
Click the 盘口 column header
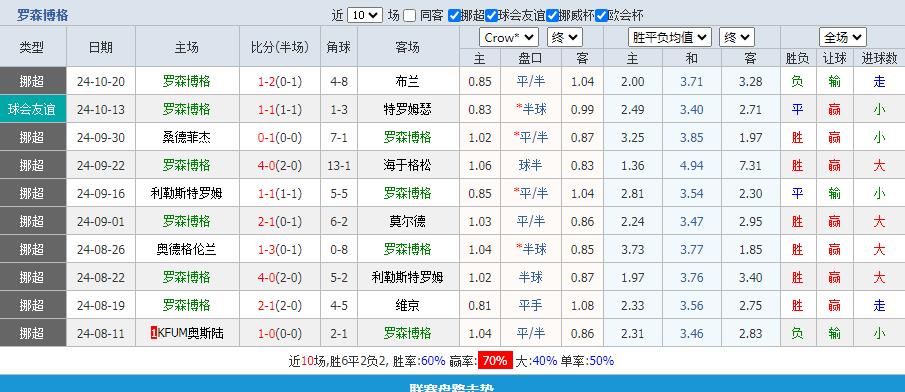[530, 58]
